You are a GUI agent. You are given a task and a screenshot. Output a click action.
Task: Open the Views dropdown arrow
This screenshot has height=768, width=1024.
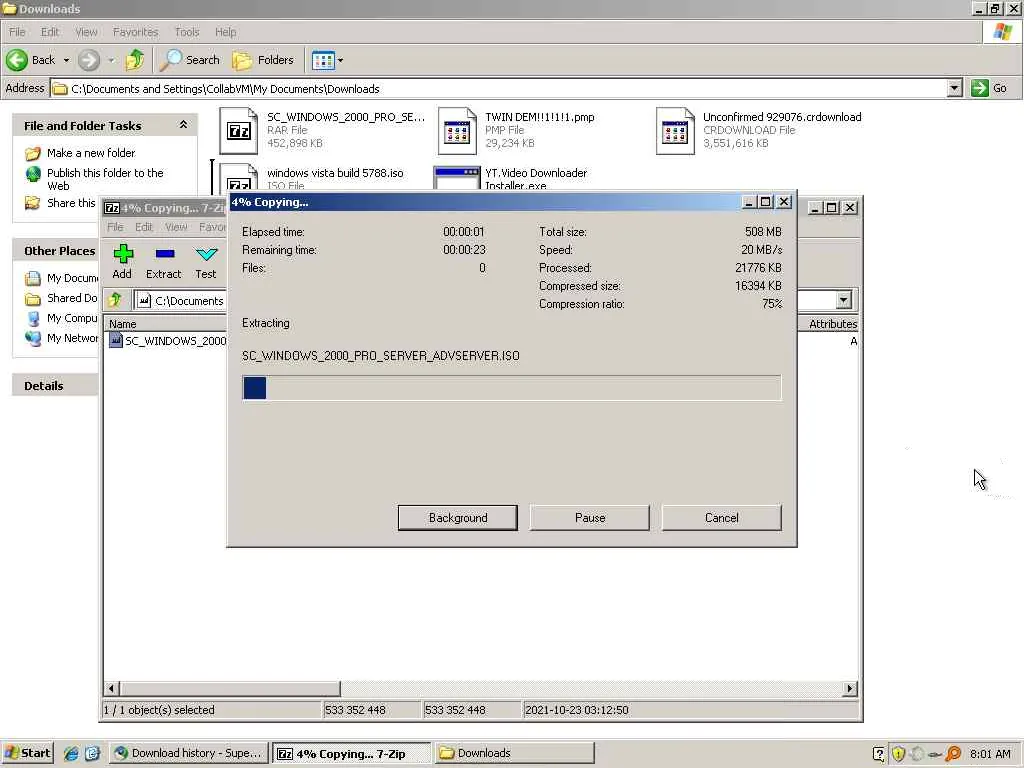[340, 60]
